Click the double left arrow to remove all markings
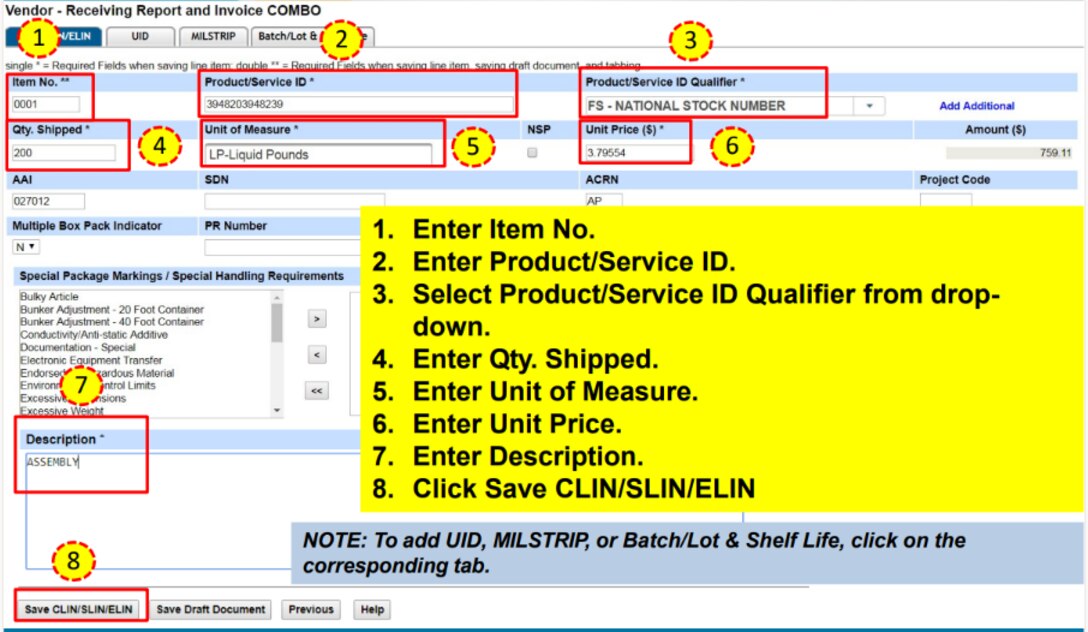This screenshot has width=1088, height=632. pyautogui.click(x=318, y=390)
